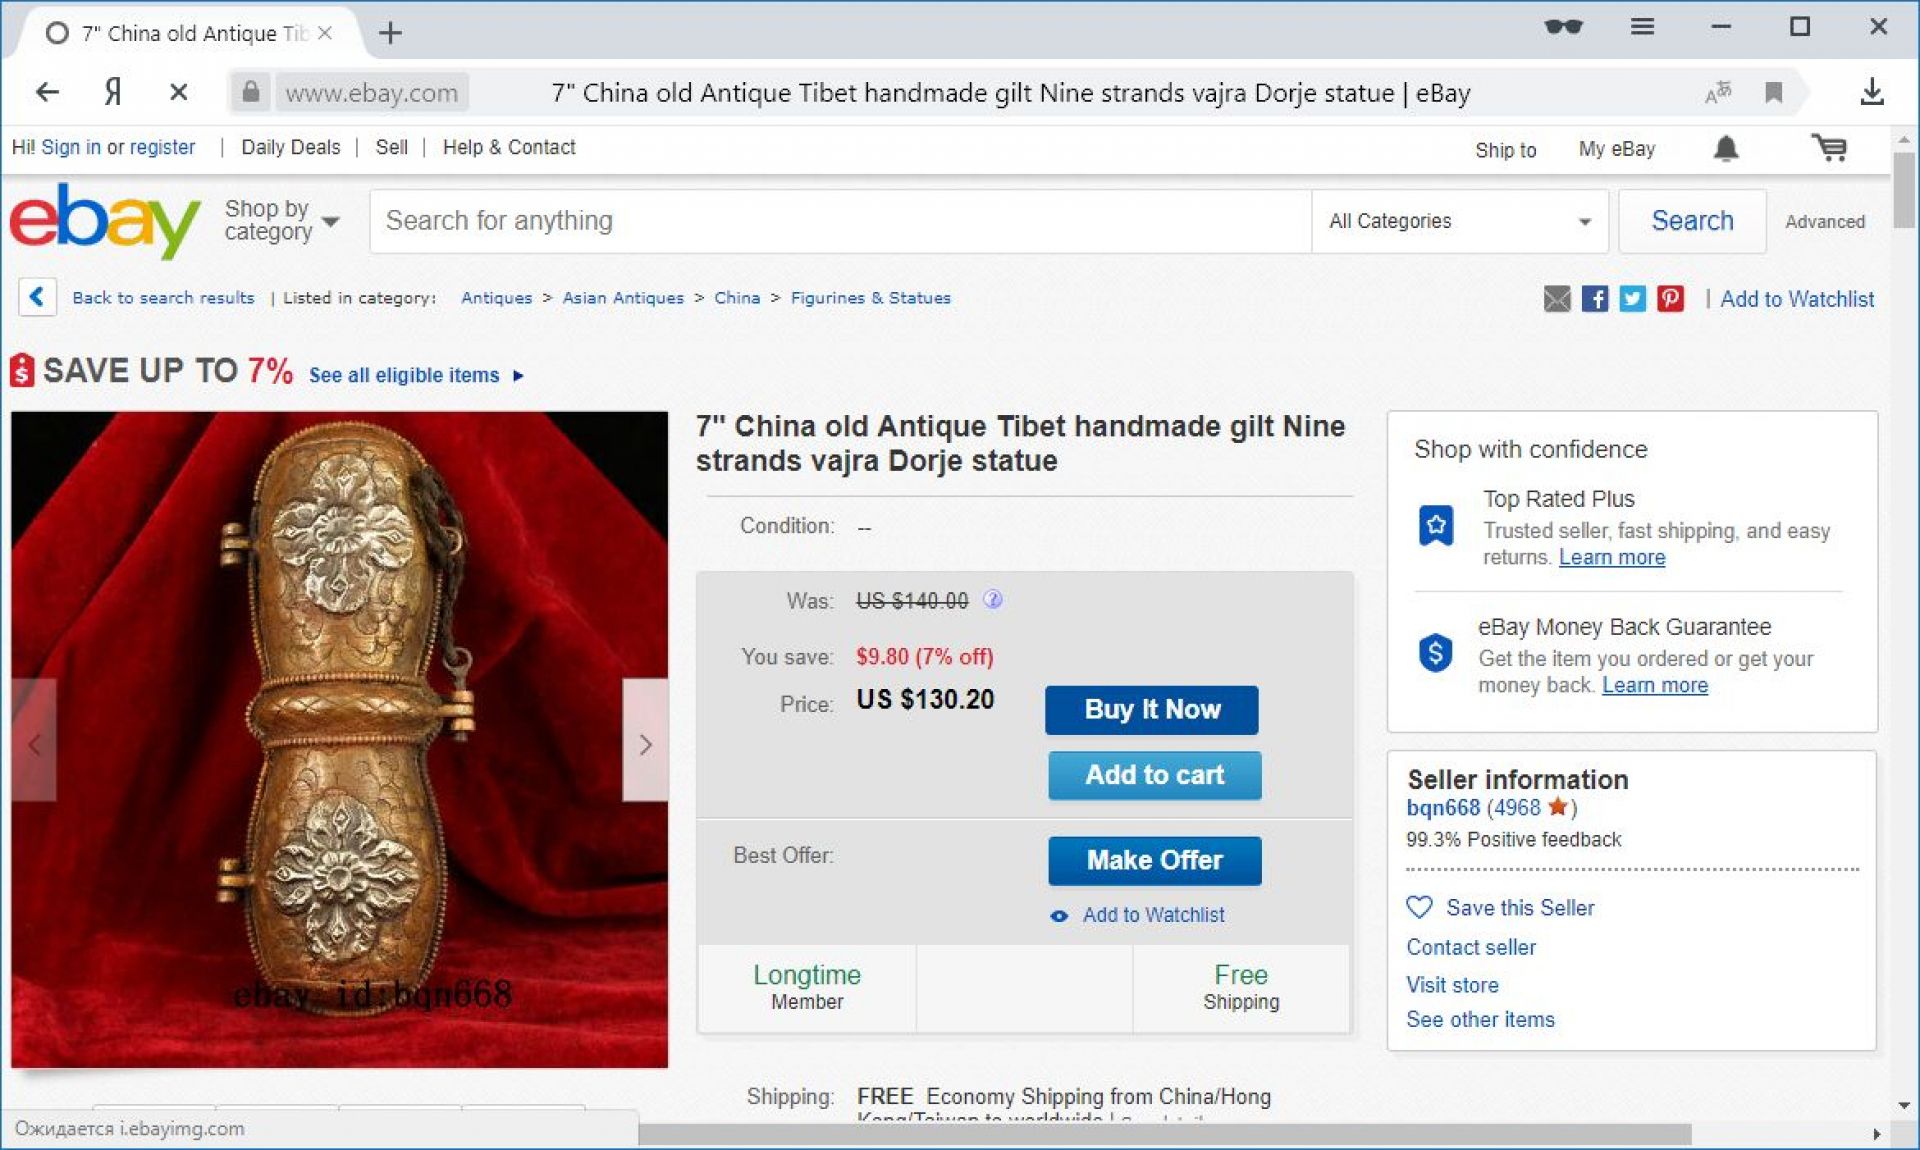Click browser downloads arrow icon
Viewport: 1920px width, 1150px height.
coord(1871,93)
